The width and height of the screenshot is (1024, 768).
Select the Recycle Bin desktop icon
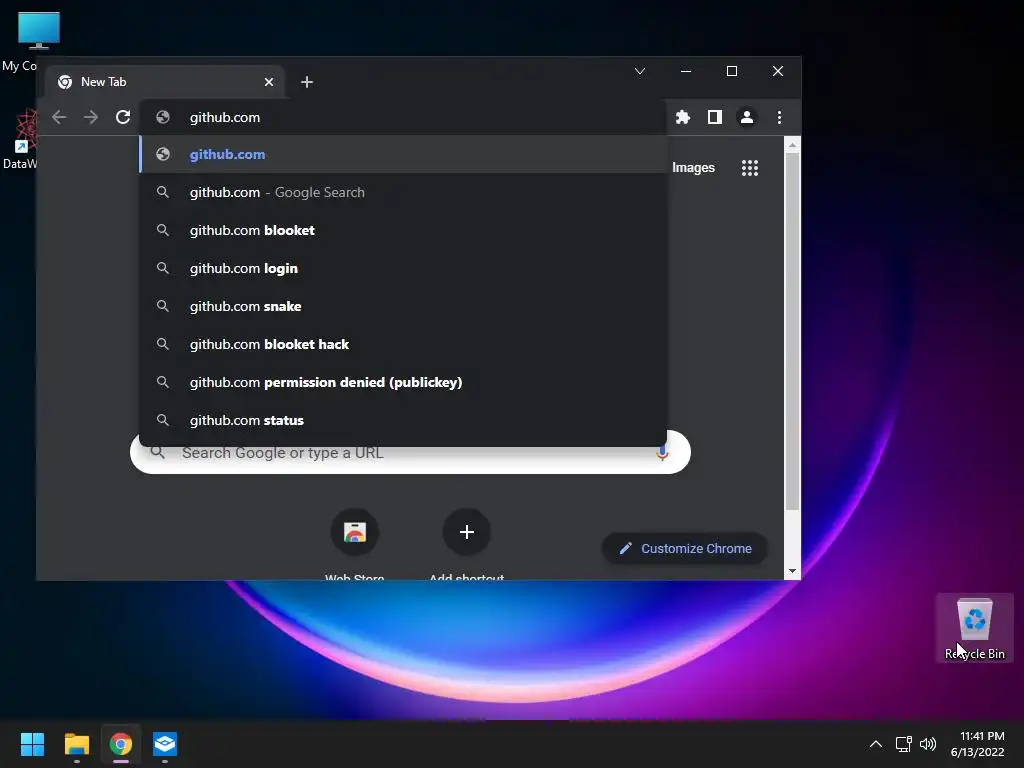coord(974,628)
